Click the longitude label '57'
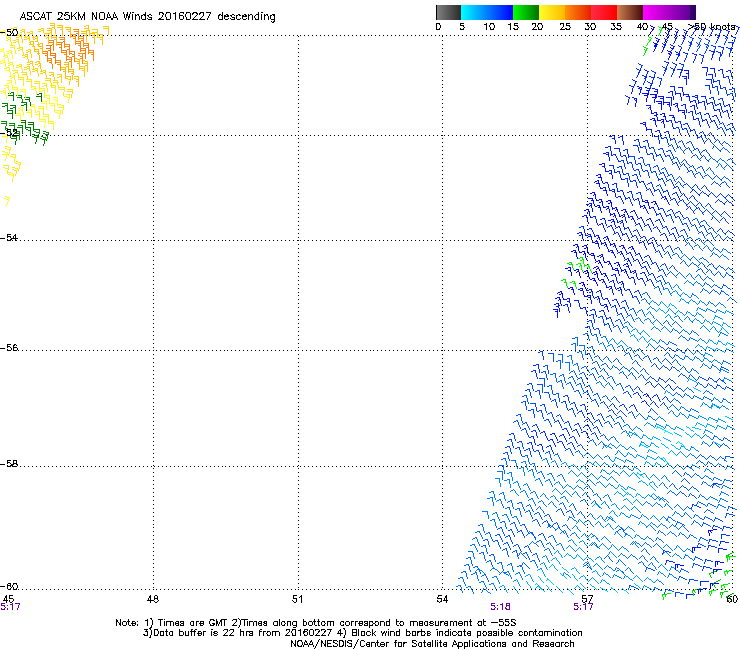740x650 pixels. pos(587,599)
